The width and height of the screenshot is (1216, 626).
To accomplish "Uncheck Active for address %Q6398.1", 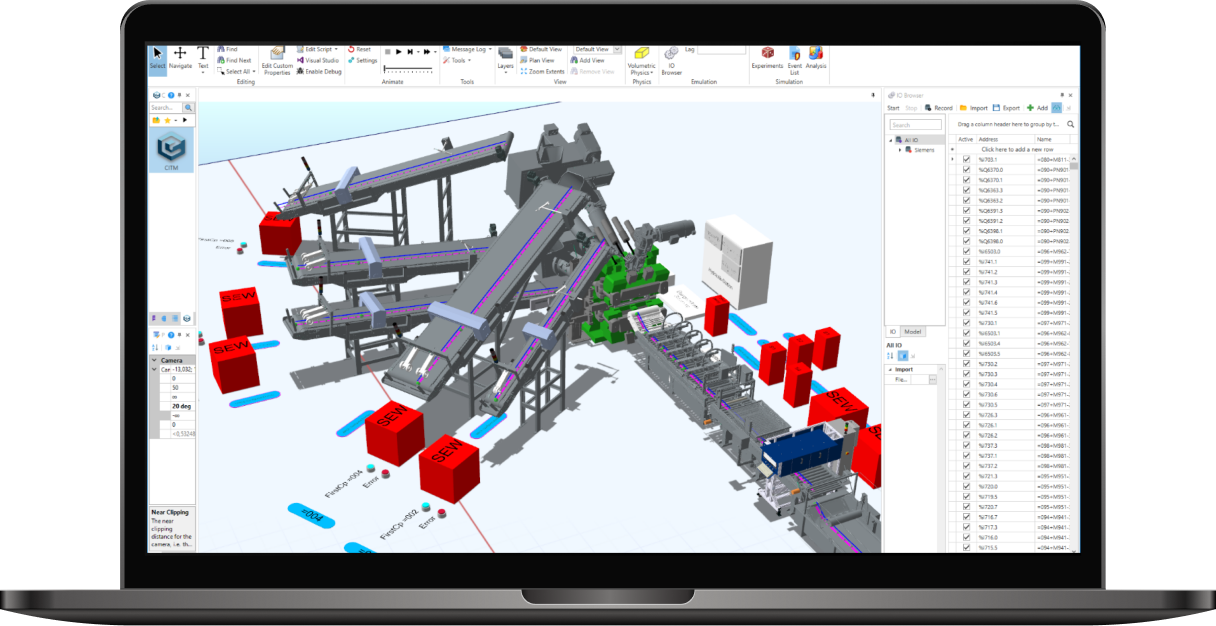I will point(966,231).
